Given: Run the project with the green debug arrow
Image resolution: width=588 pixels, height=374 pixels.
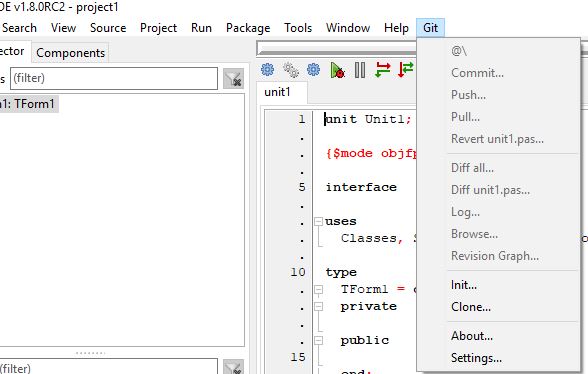Looking at the screenshot, I should (337, 70).
